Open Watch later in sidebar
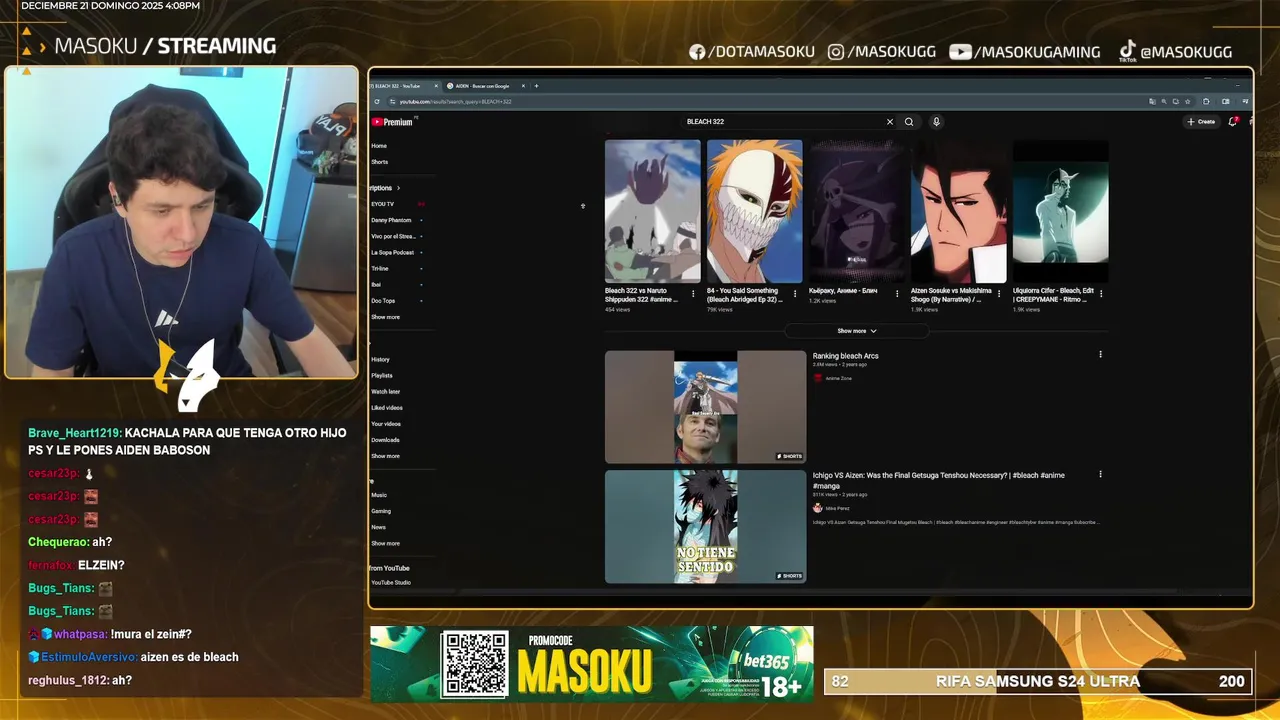Viewport: 1280px width, 720px height. click(385, 392)
